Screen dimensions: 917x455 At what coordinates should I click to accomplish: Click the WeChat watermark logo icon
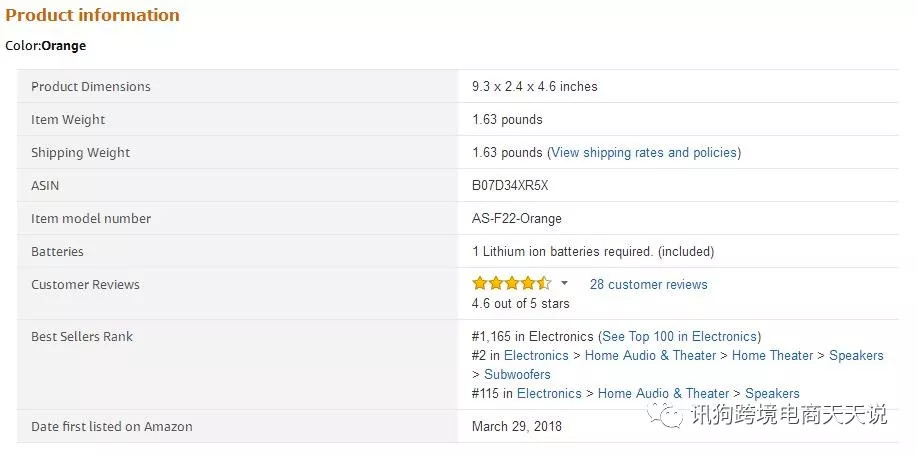(668, 415)
